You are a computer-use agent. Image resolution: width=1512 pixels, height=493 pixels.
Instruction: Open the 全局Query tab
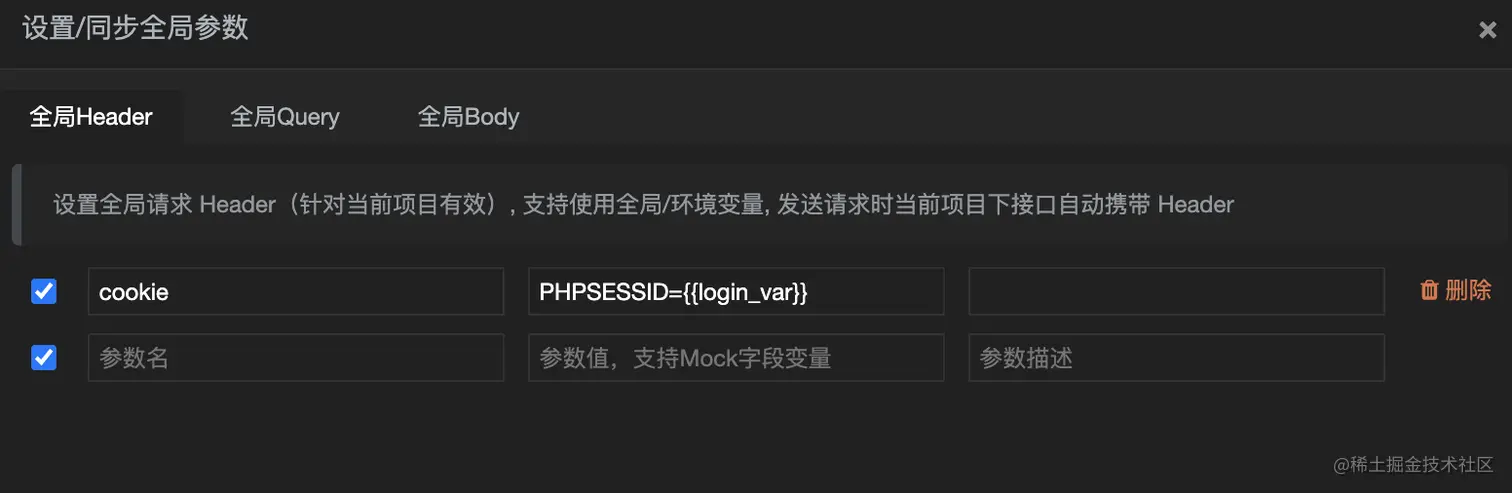pos(285,117)
